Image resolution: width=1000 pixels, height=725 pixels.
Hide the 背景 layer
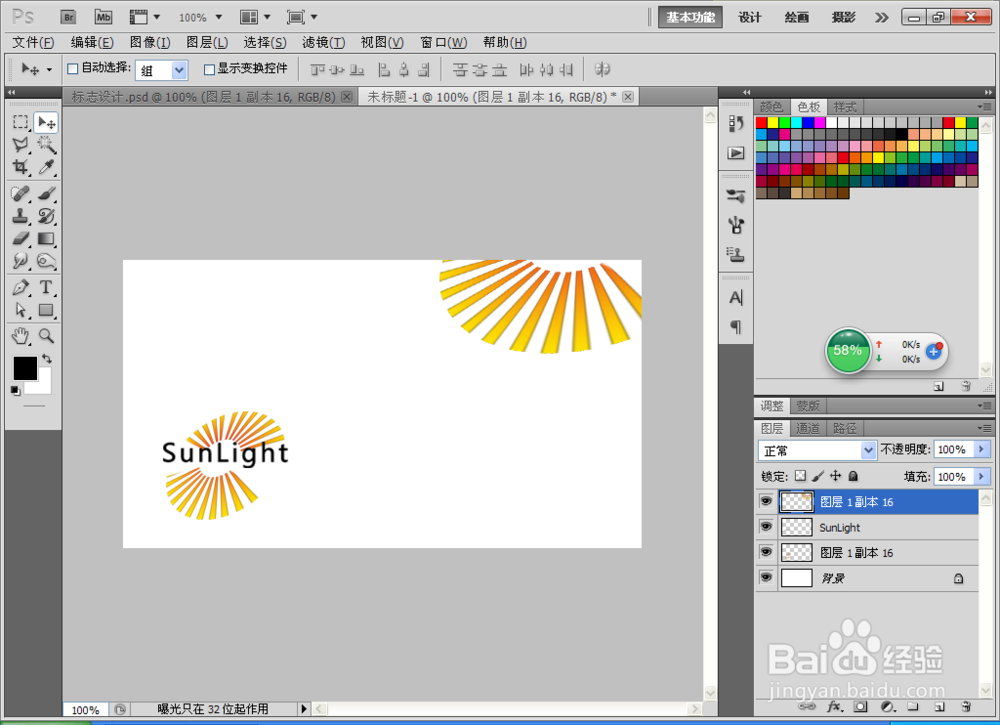tap(766, 578)
